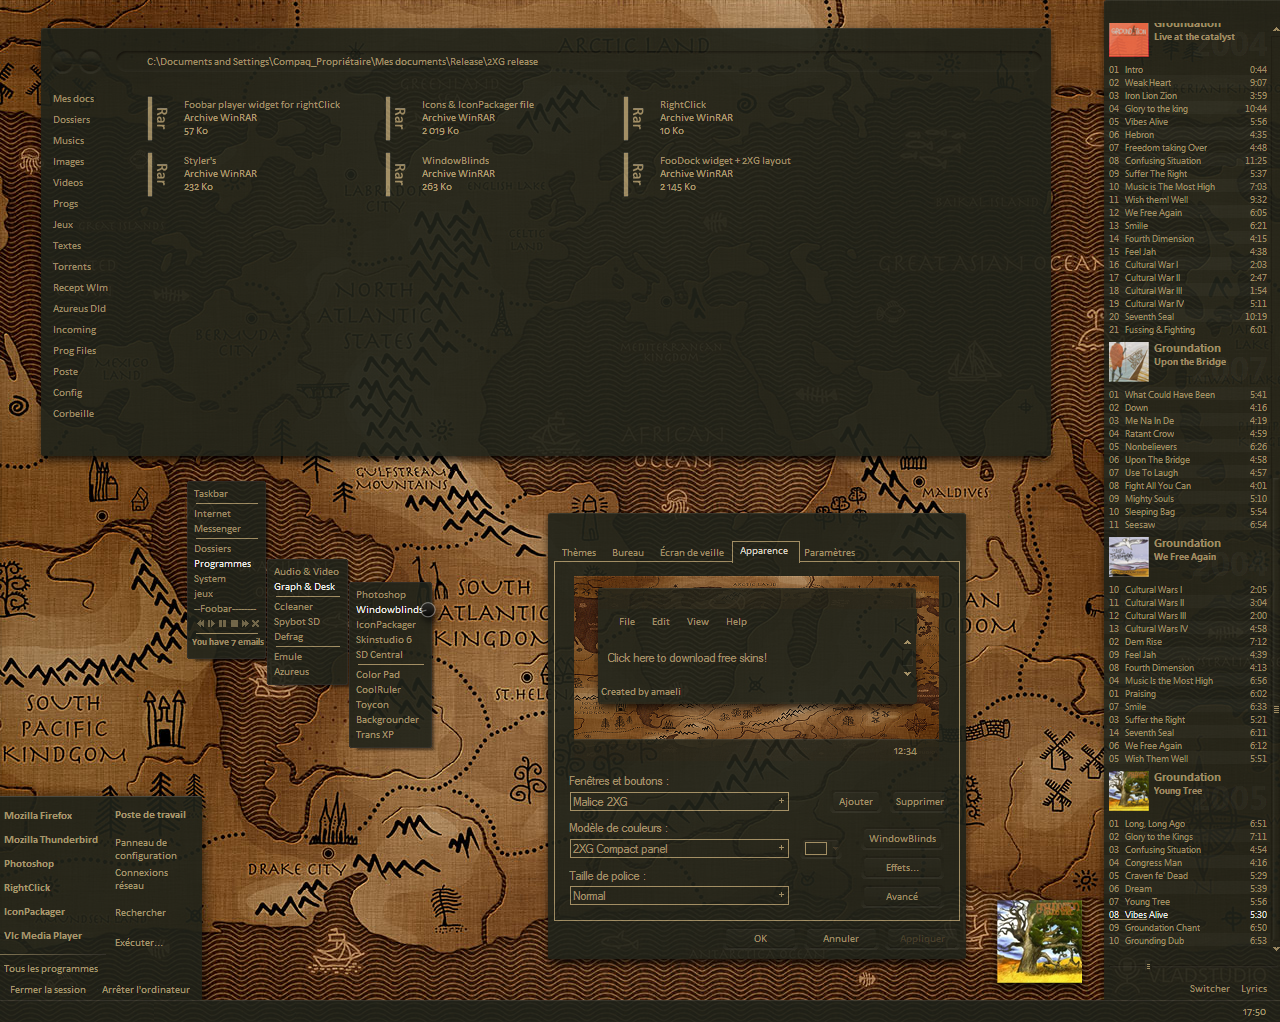
Task: Launch Skinstudio 6 from the submenu
Action: (384, 640)
